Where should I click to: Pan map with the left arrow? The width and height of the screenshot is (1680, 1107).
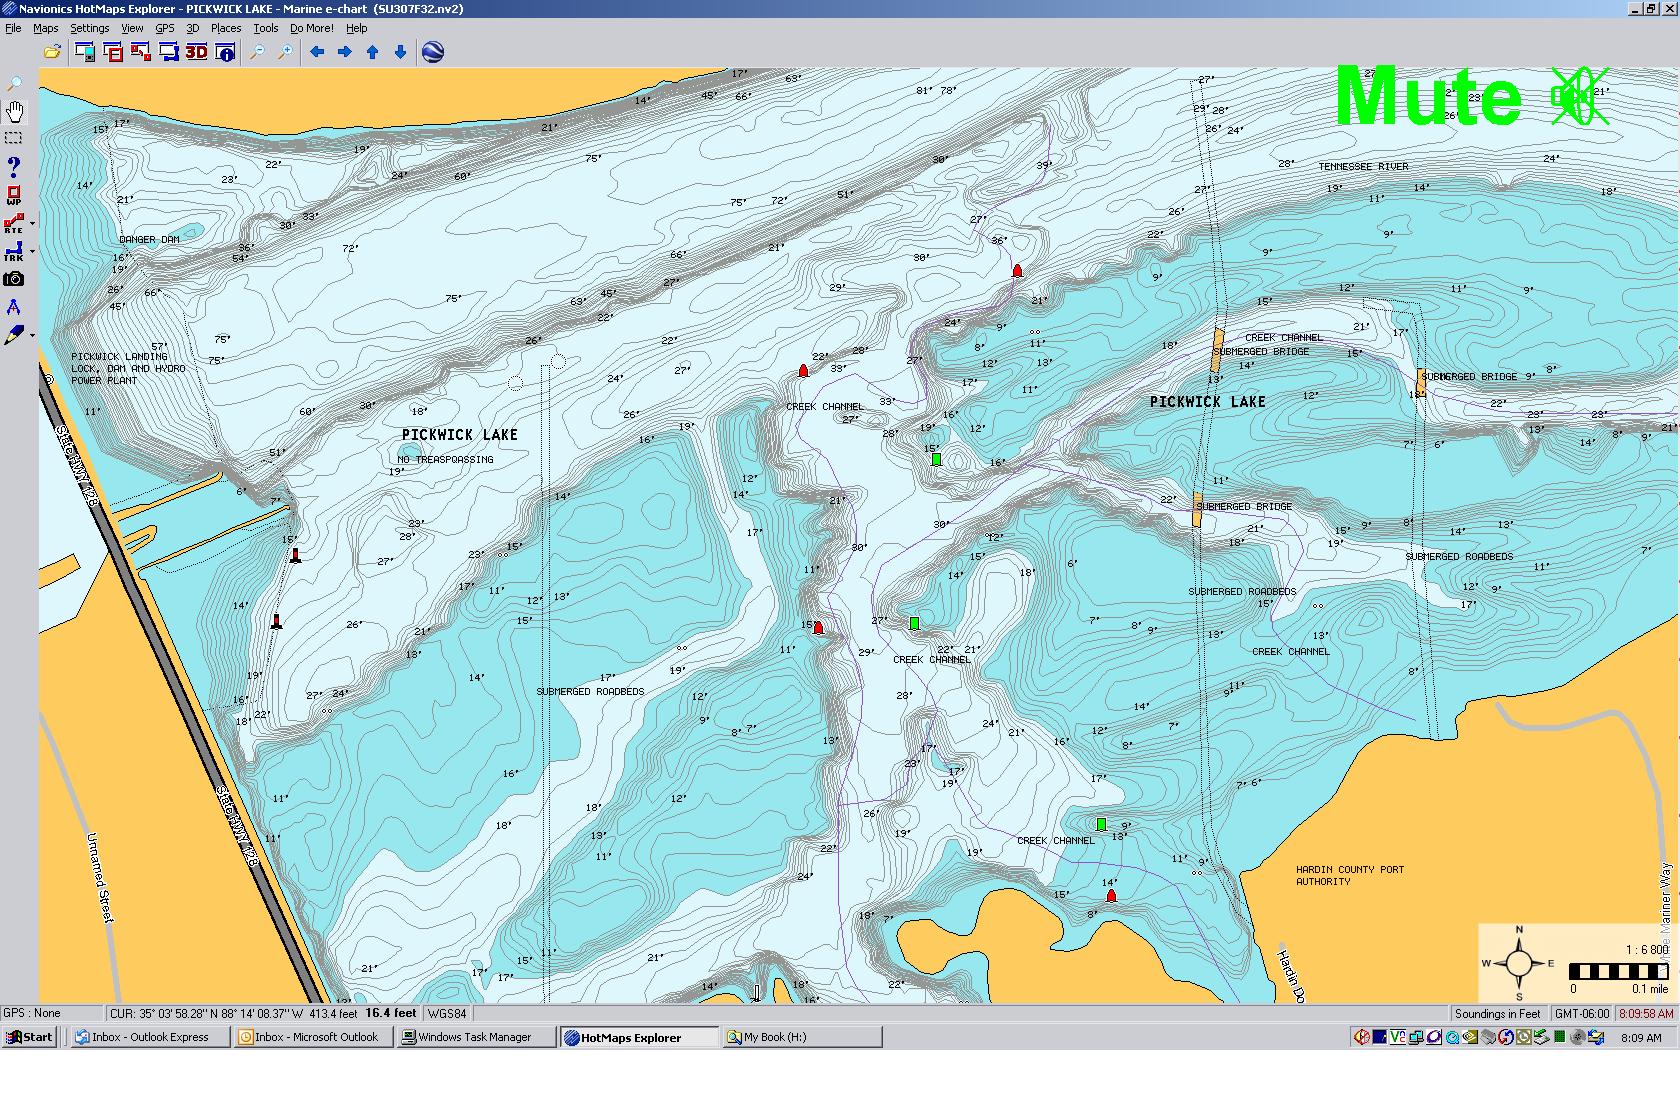coord(317,52)
